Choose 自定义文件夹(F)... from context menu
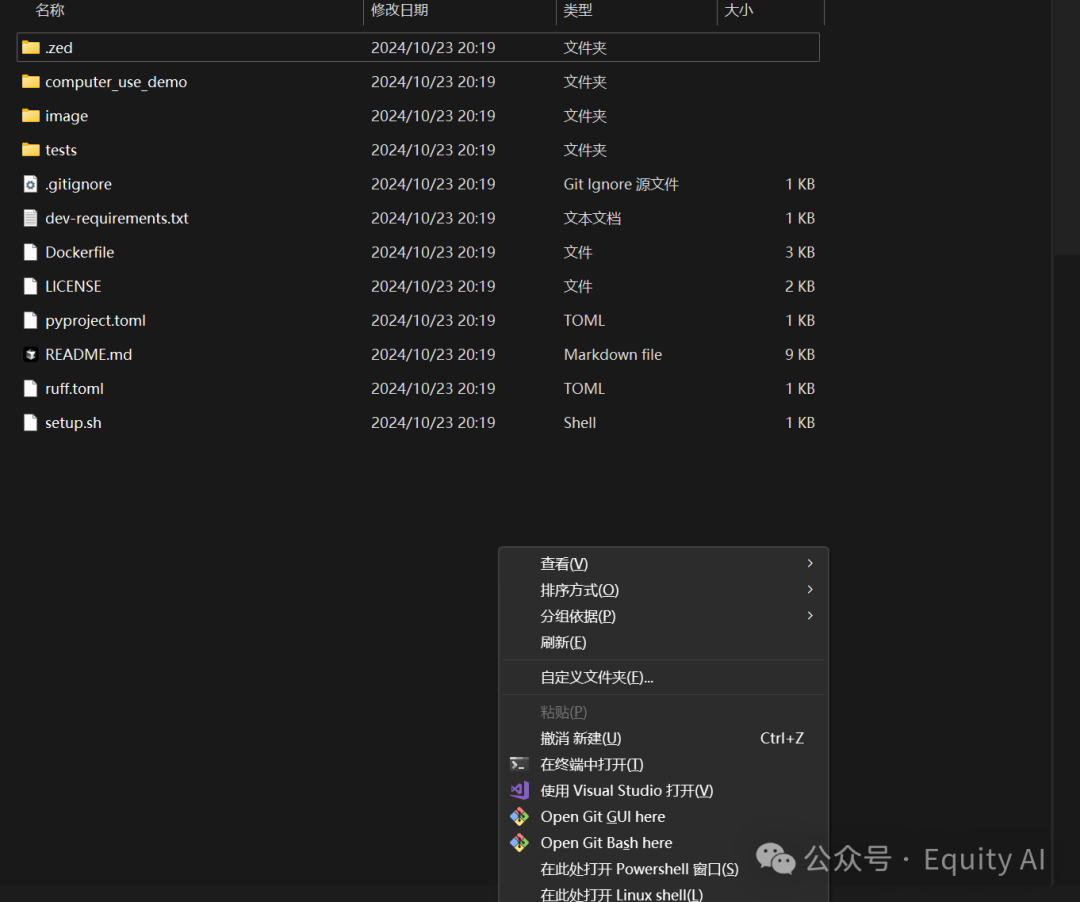 tap(664, 678)
